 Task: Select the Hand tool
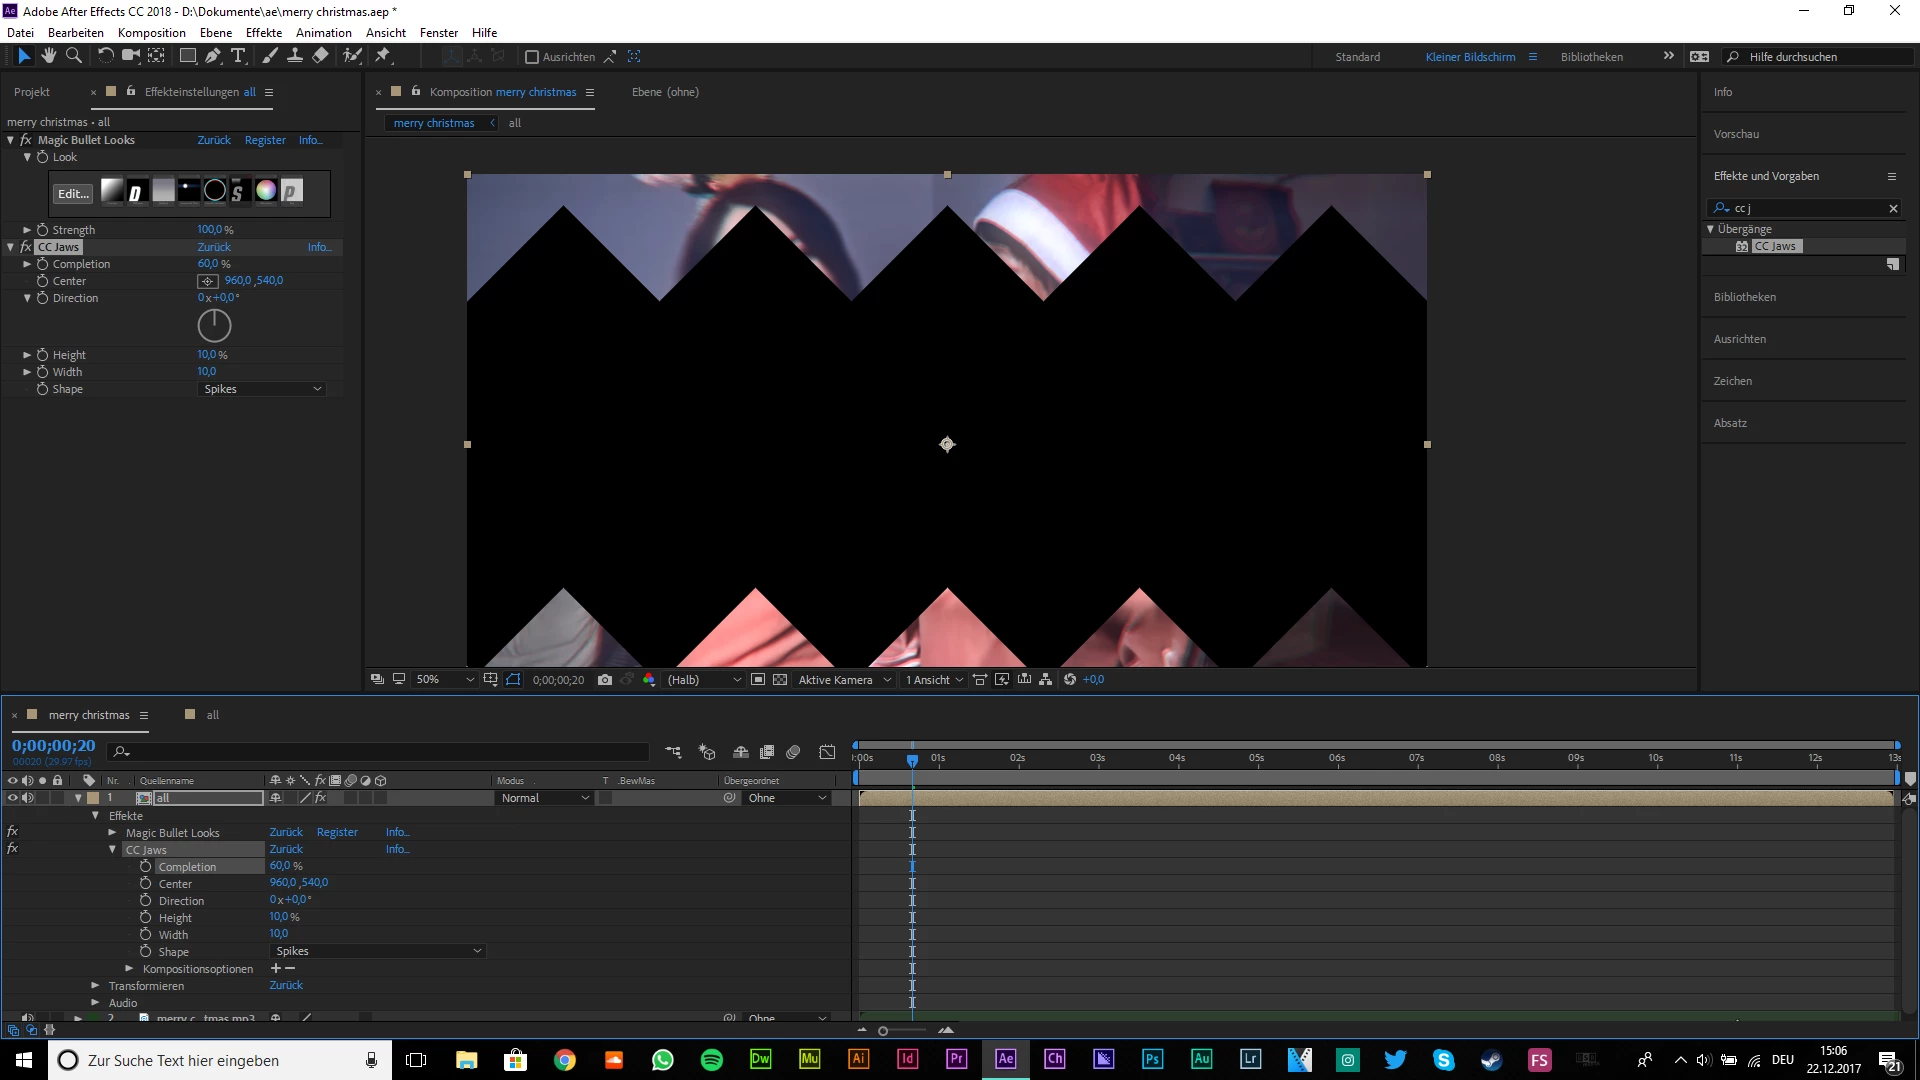pyautogui.click(x=48, y=56)
